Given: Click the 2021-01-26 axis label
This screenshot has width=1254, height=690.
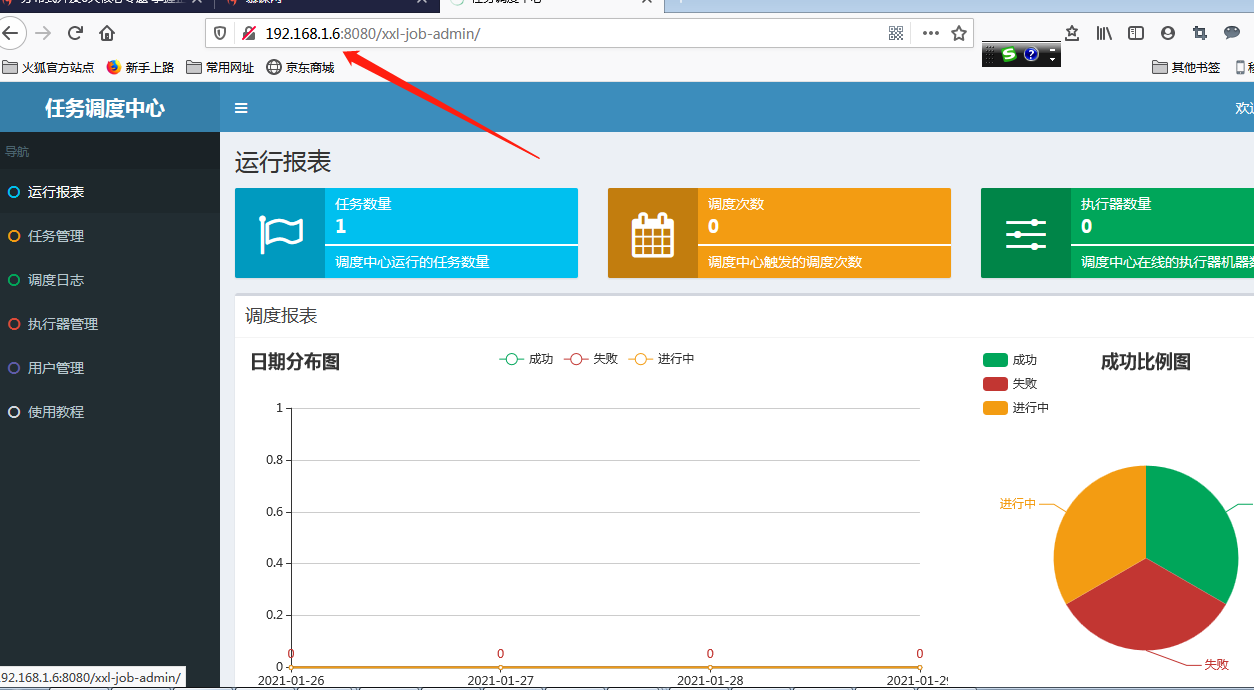Looking at the screenshot, I should pos(291,680).
